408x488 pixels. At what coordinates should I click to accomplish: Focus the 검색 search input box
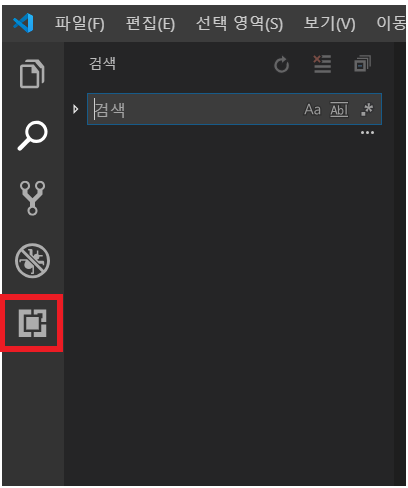(x=197, y=109)
